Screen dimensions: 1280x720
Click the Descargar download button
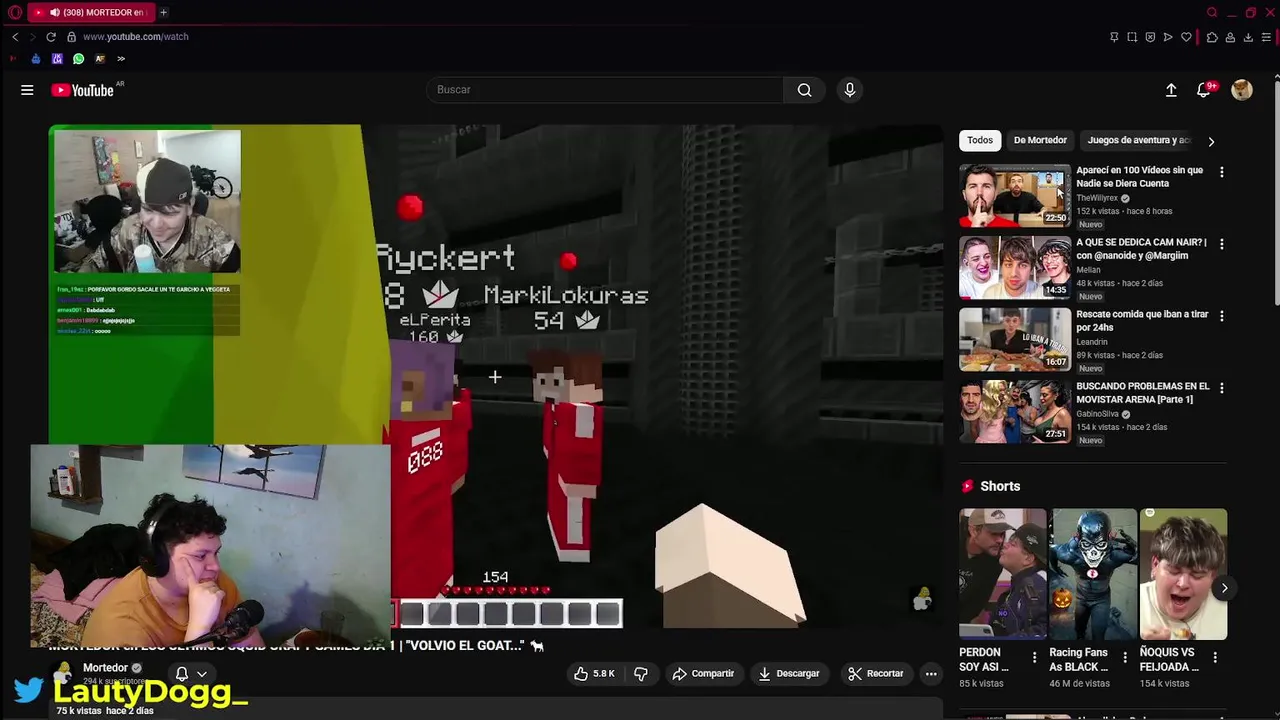(789, 674)
